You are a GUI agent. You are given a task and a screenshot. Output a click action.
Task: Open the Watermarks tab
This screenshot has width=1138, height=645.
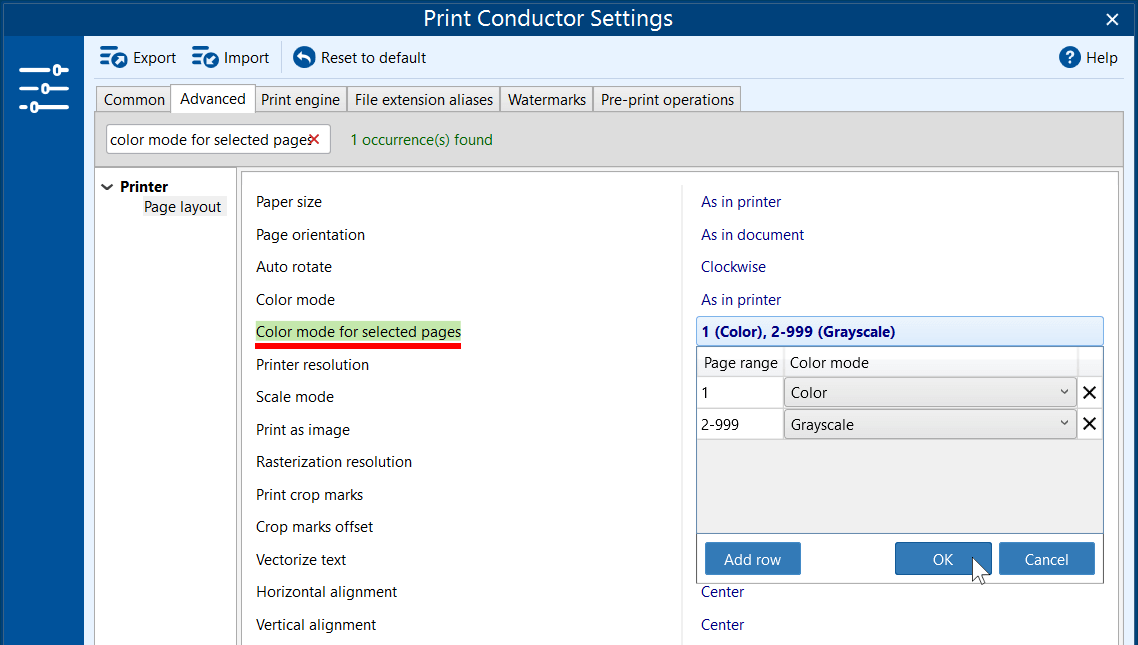(x=546, y=100)
